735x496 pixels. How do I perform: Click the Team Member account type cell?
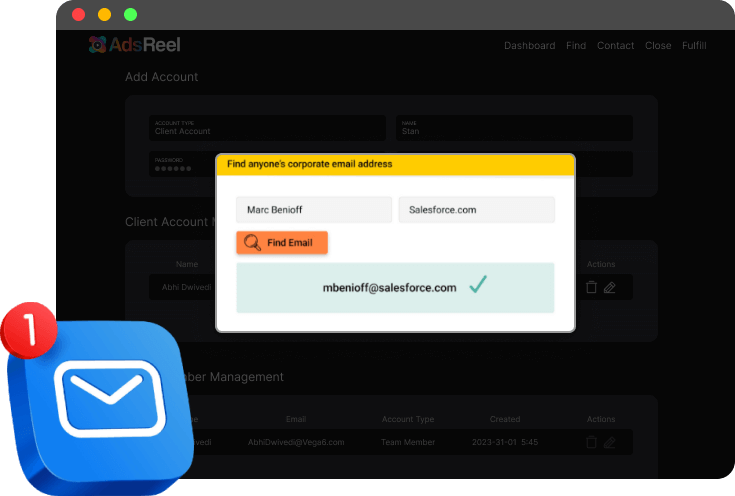coord(408,442)
